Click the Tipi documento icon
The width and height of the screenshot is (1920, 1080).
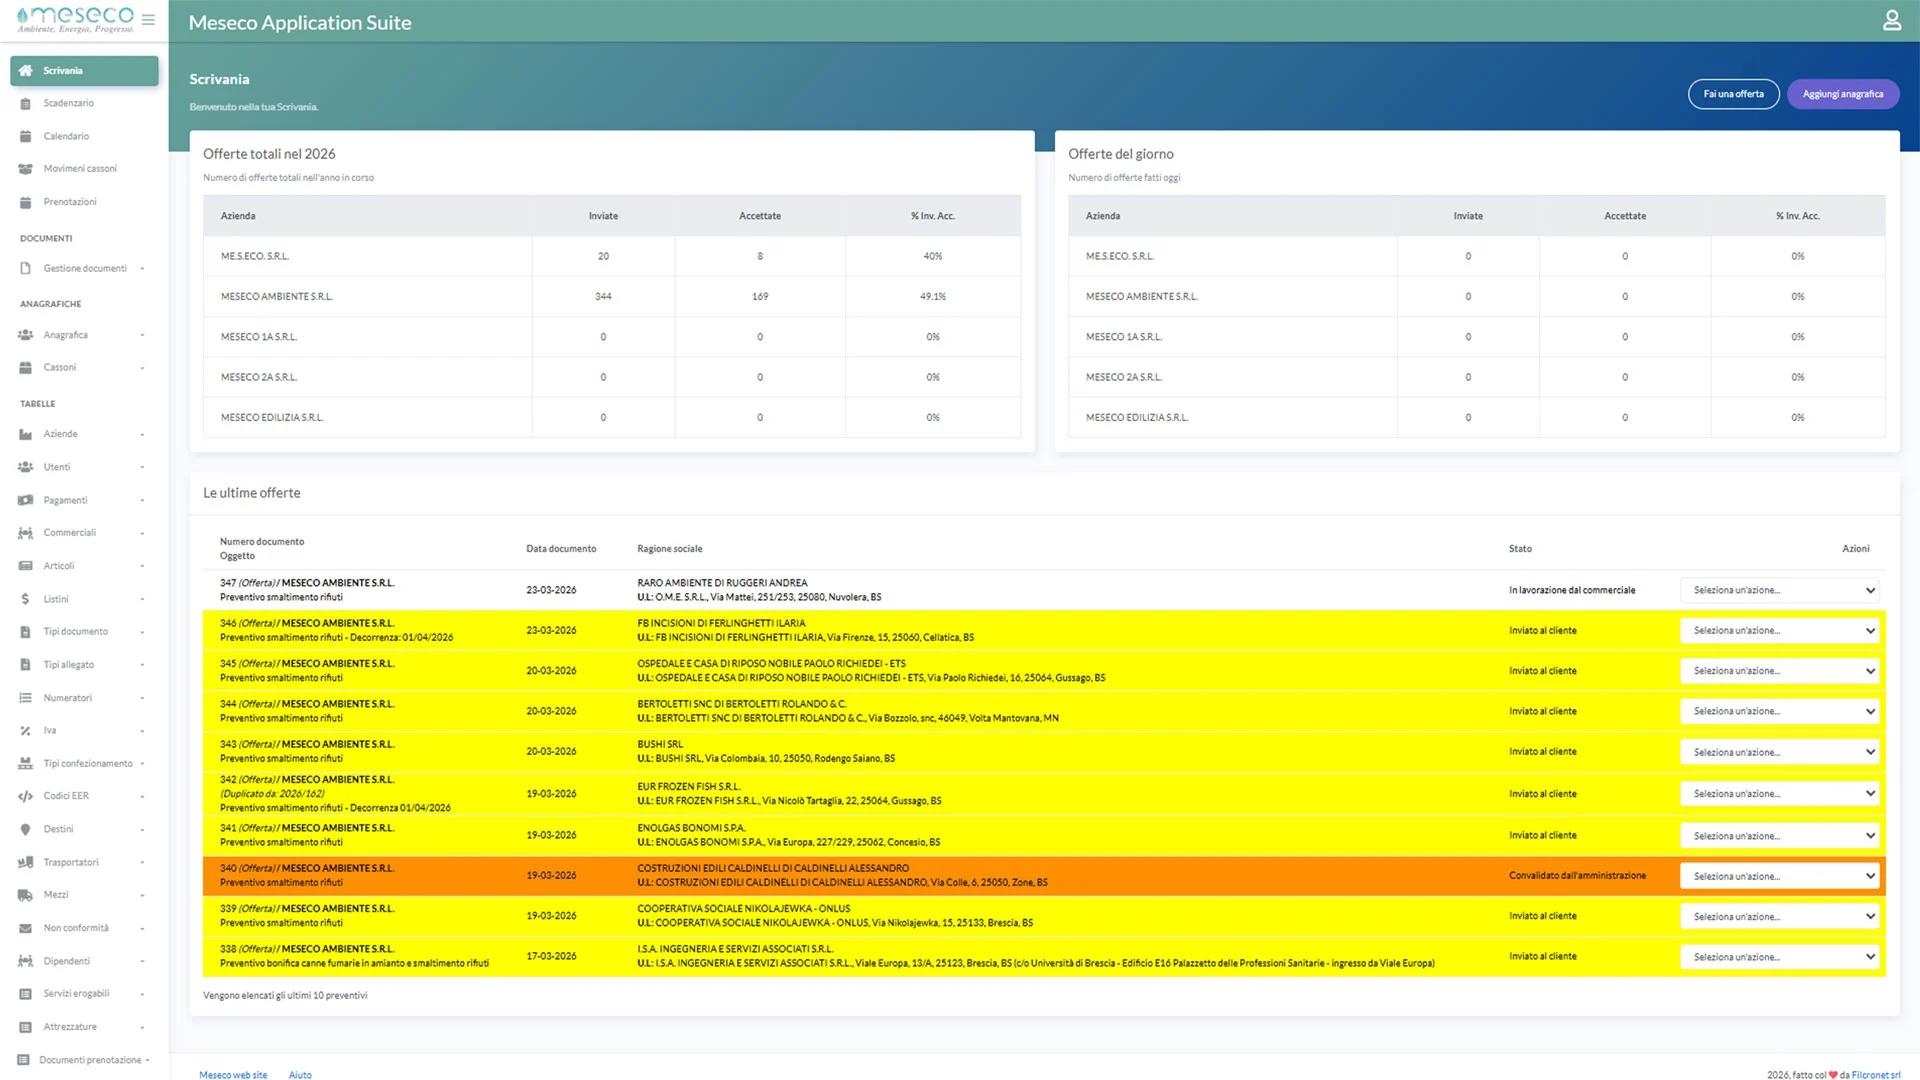click(26, 632)
